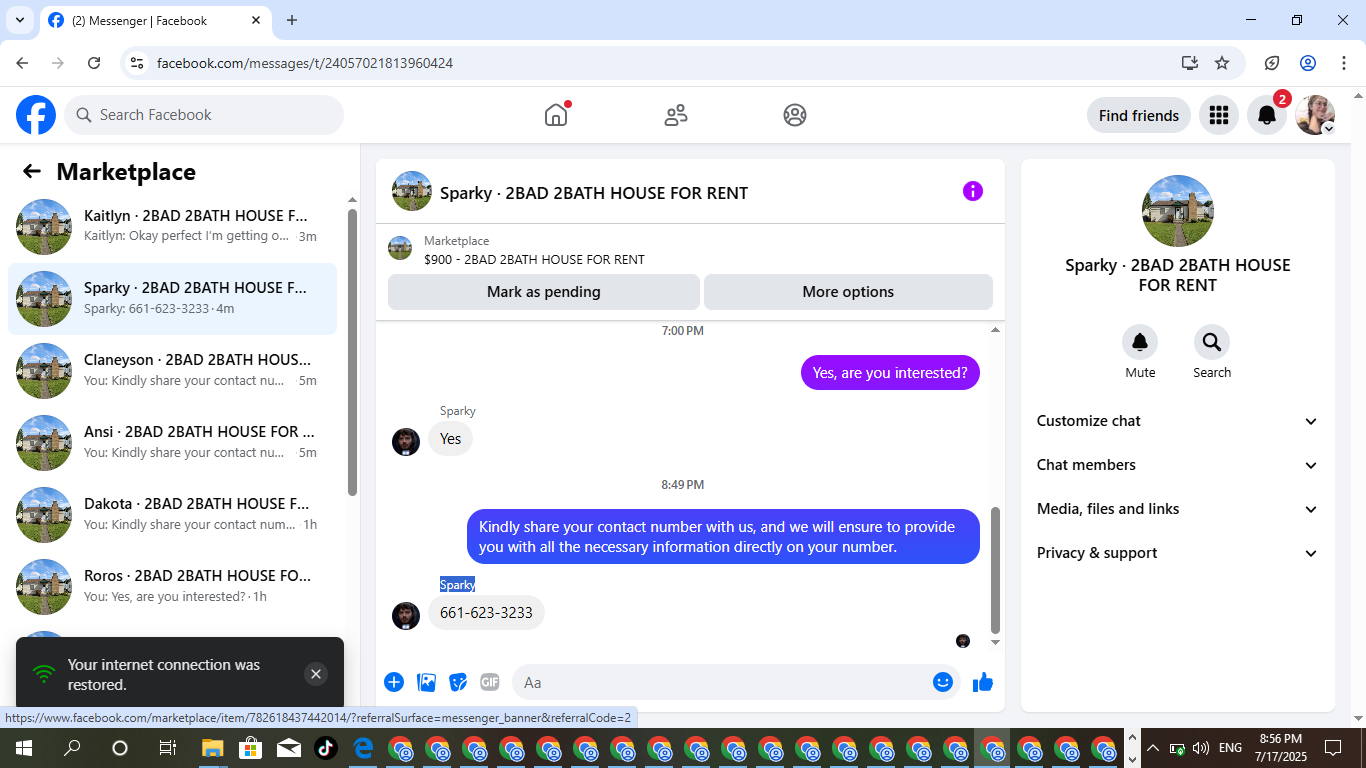Screen dimensions: 1366x768
Task: Open File Explorer from the taskbar
Action: pos(212,748)
